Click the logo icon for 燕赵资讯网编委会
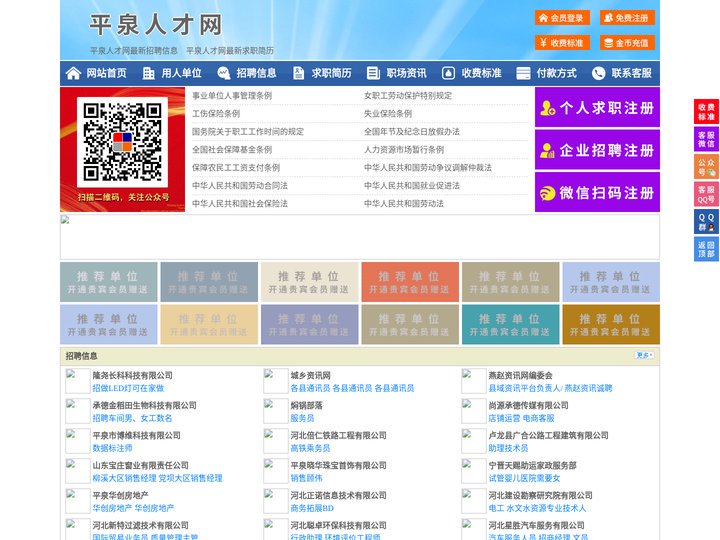 473,381
